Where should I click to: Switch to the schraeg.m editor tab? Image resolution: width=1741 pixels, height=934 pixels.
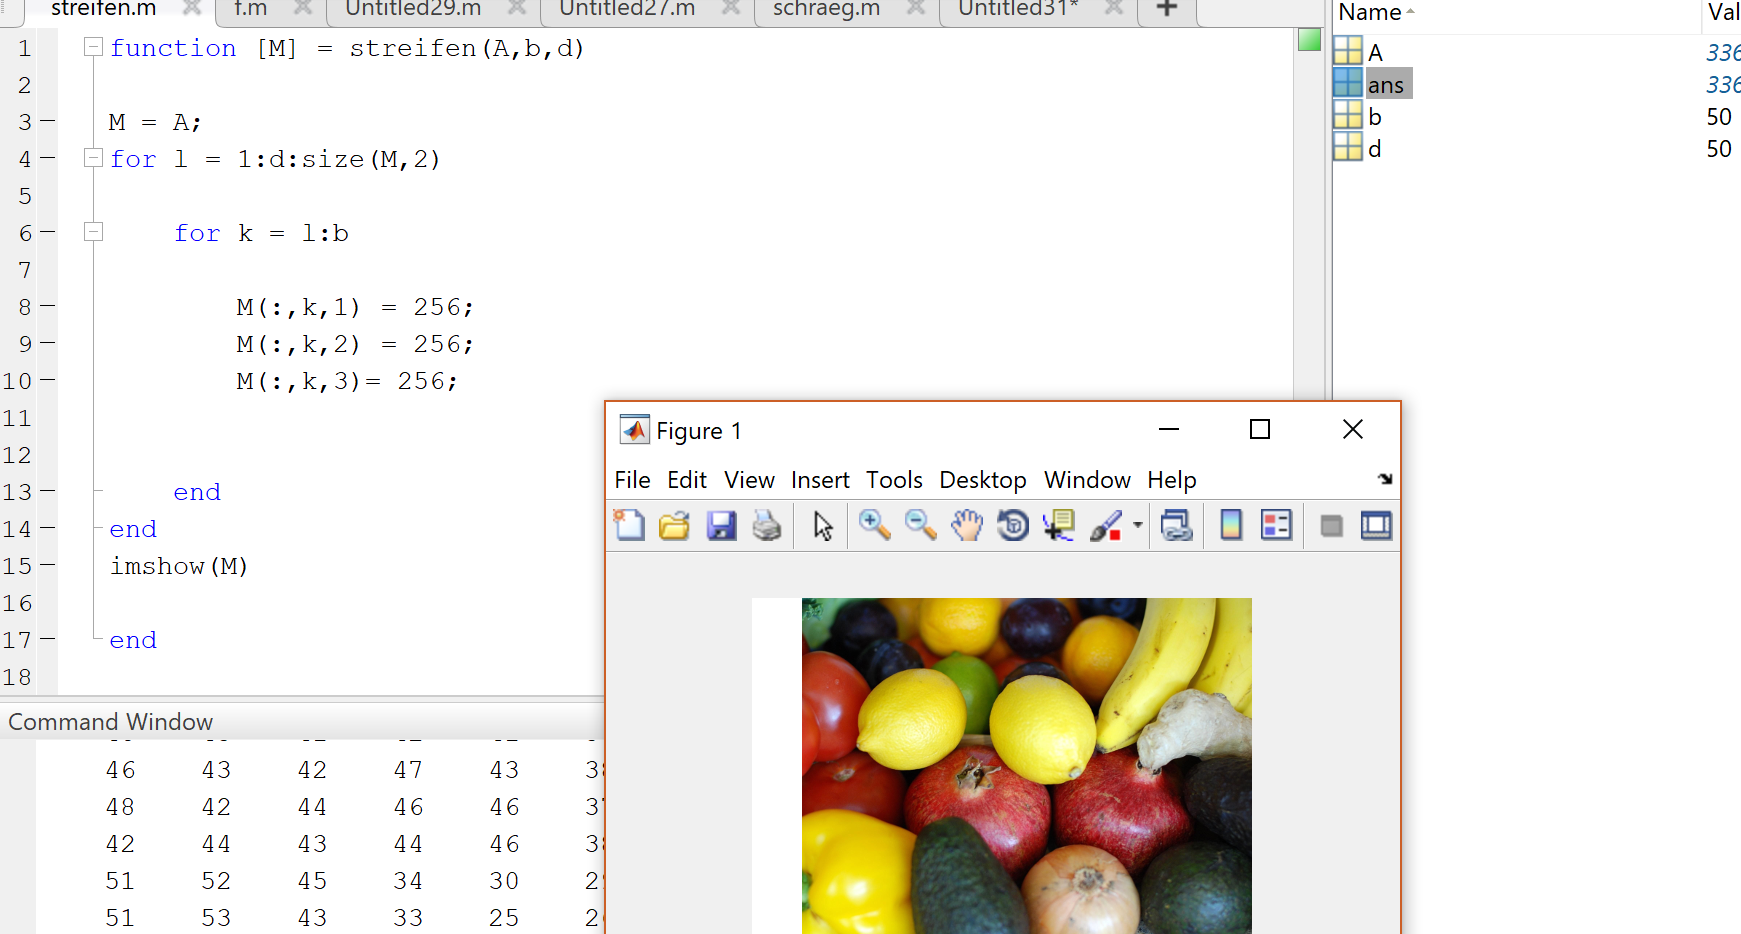click(x=826, y=9)
